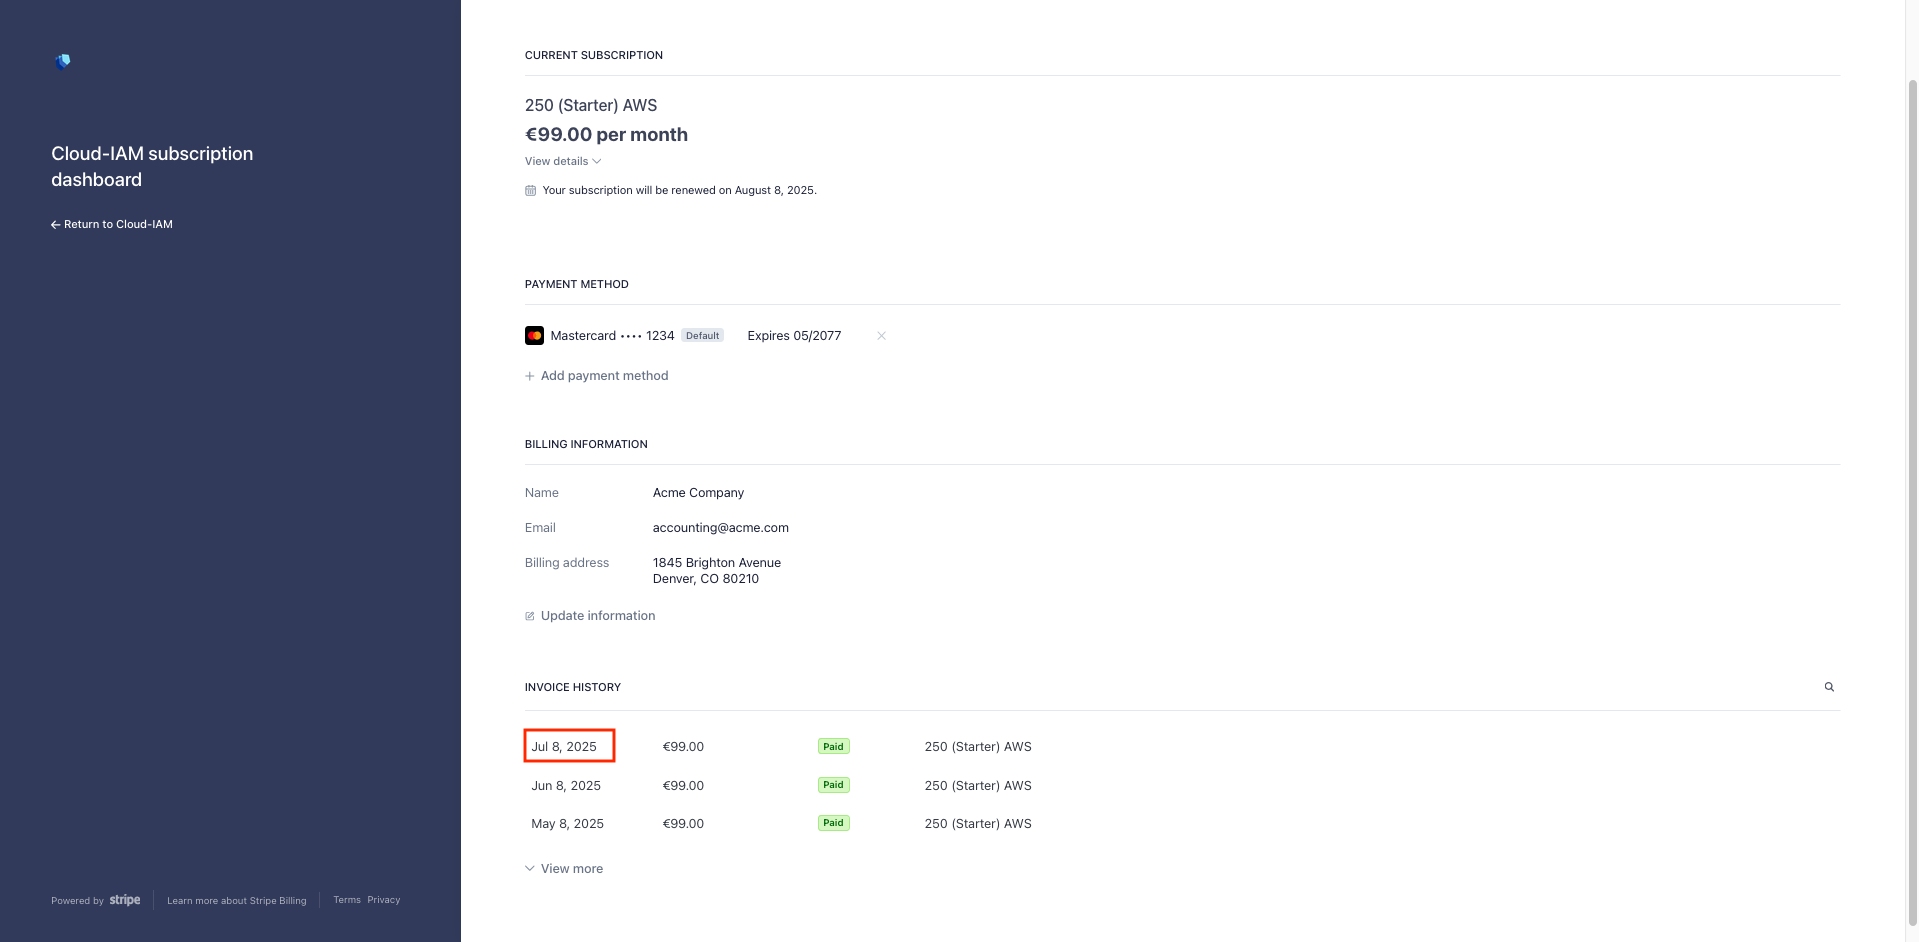This screenshot has height=942, width=1920.
Task: Click 250 (Starter) AWS in May 8 row
Action: coord(978,824)
